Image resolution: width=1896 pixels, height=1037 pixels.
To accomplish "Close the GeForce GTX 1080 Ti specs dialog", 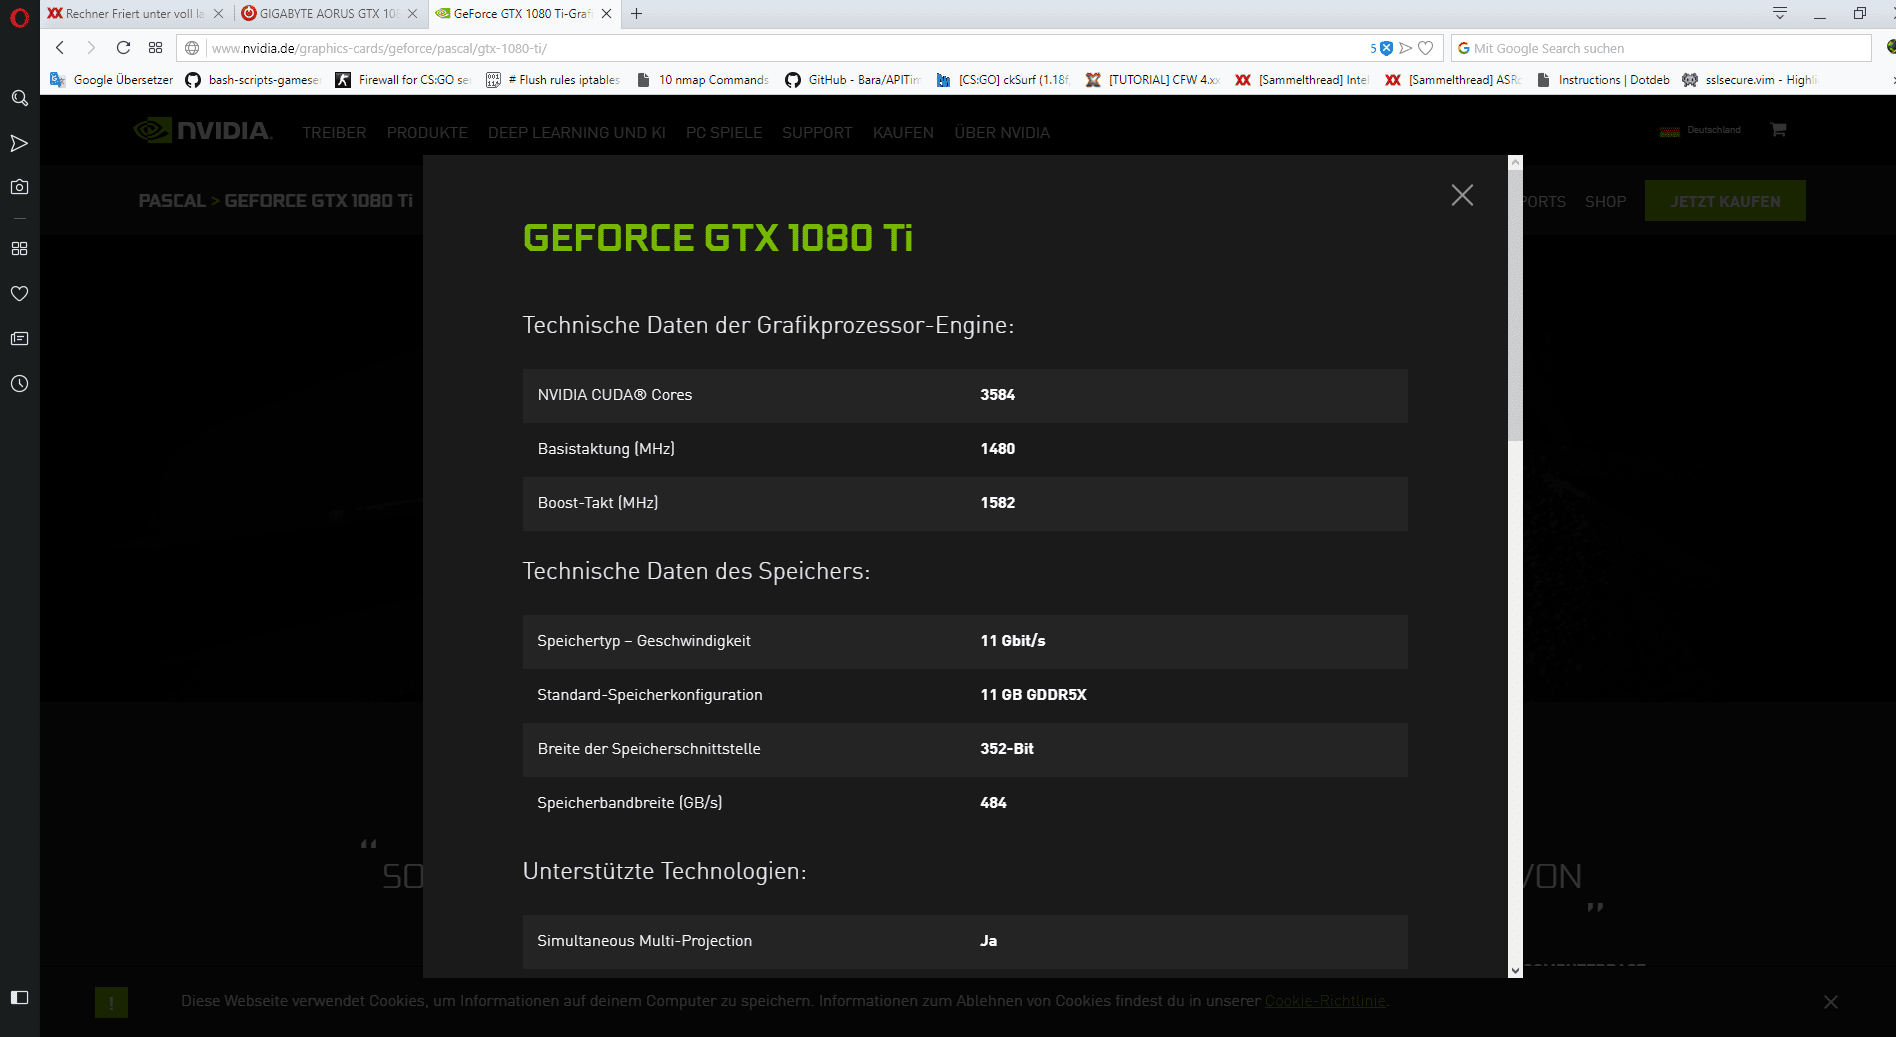I will click(1462, 195).
